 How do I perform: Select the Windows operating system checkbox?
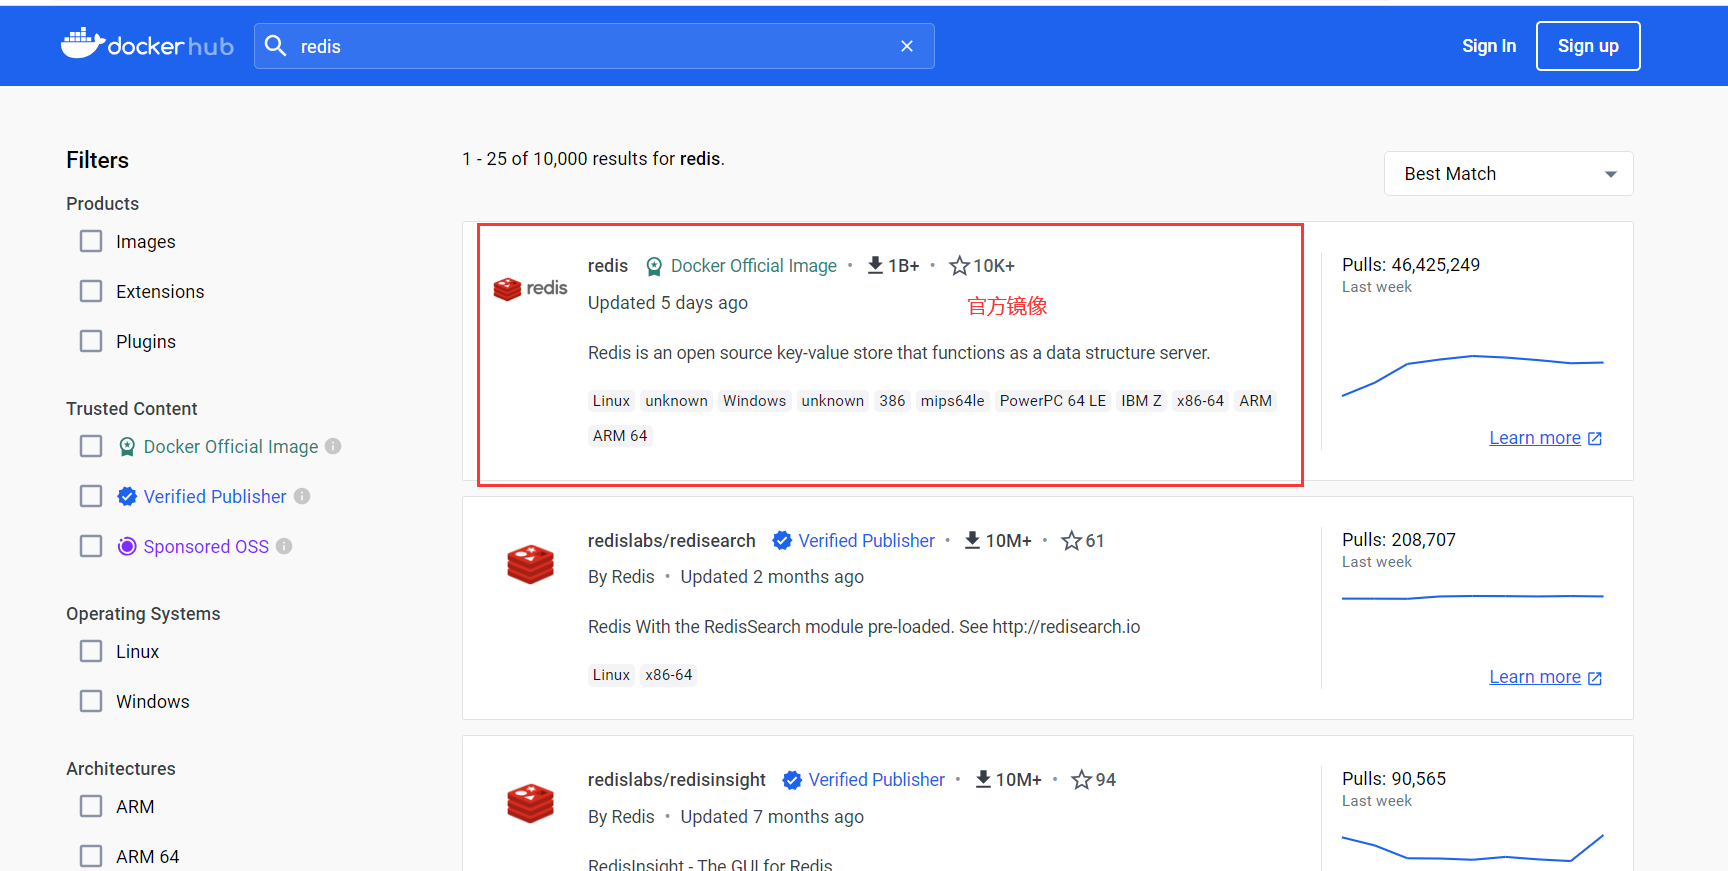click(91, 702)
